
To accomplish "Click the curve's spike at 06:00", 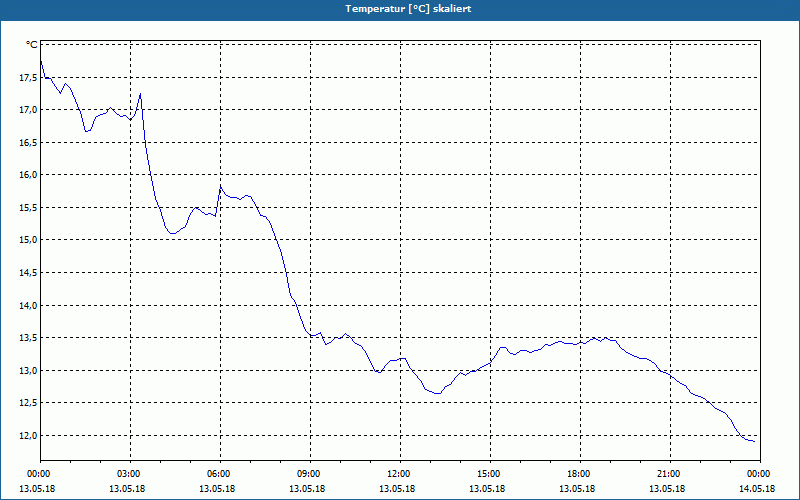I will coord(220,187).
